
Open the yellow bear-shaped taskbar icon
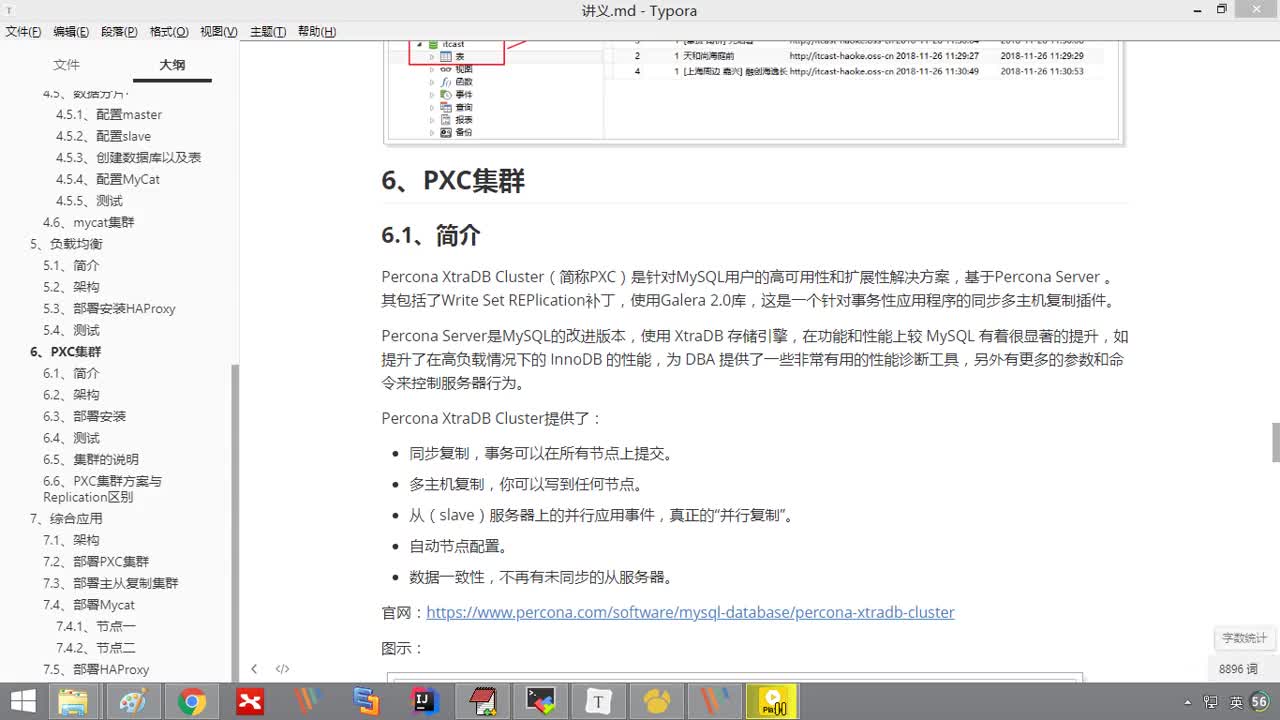click(656, 701)
